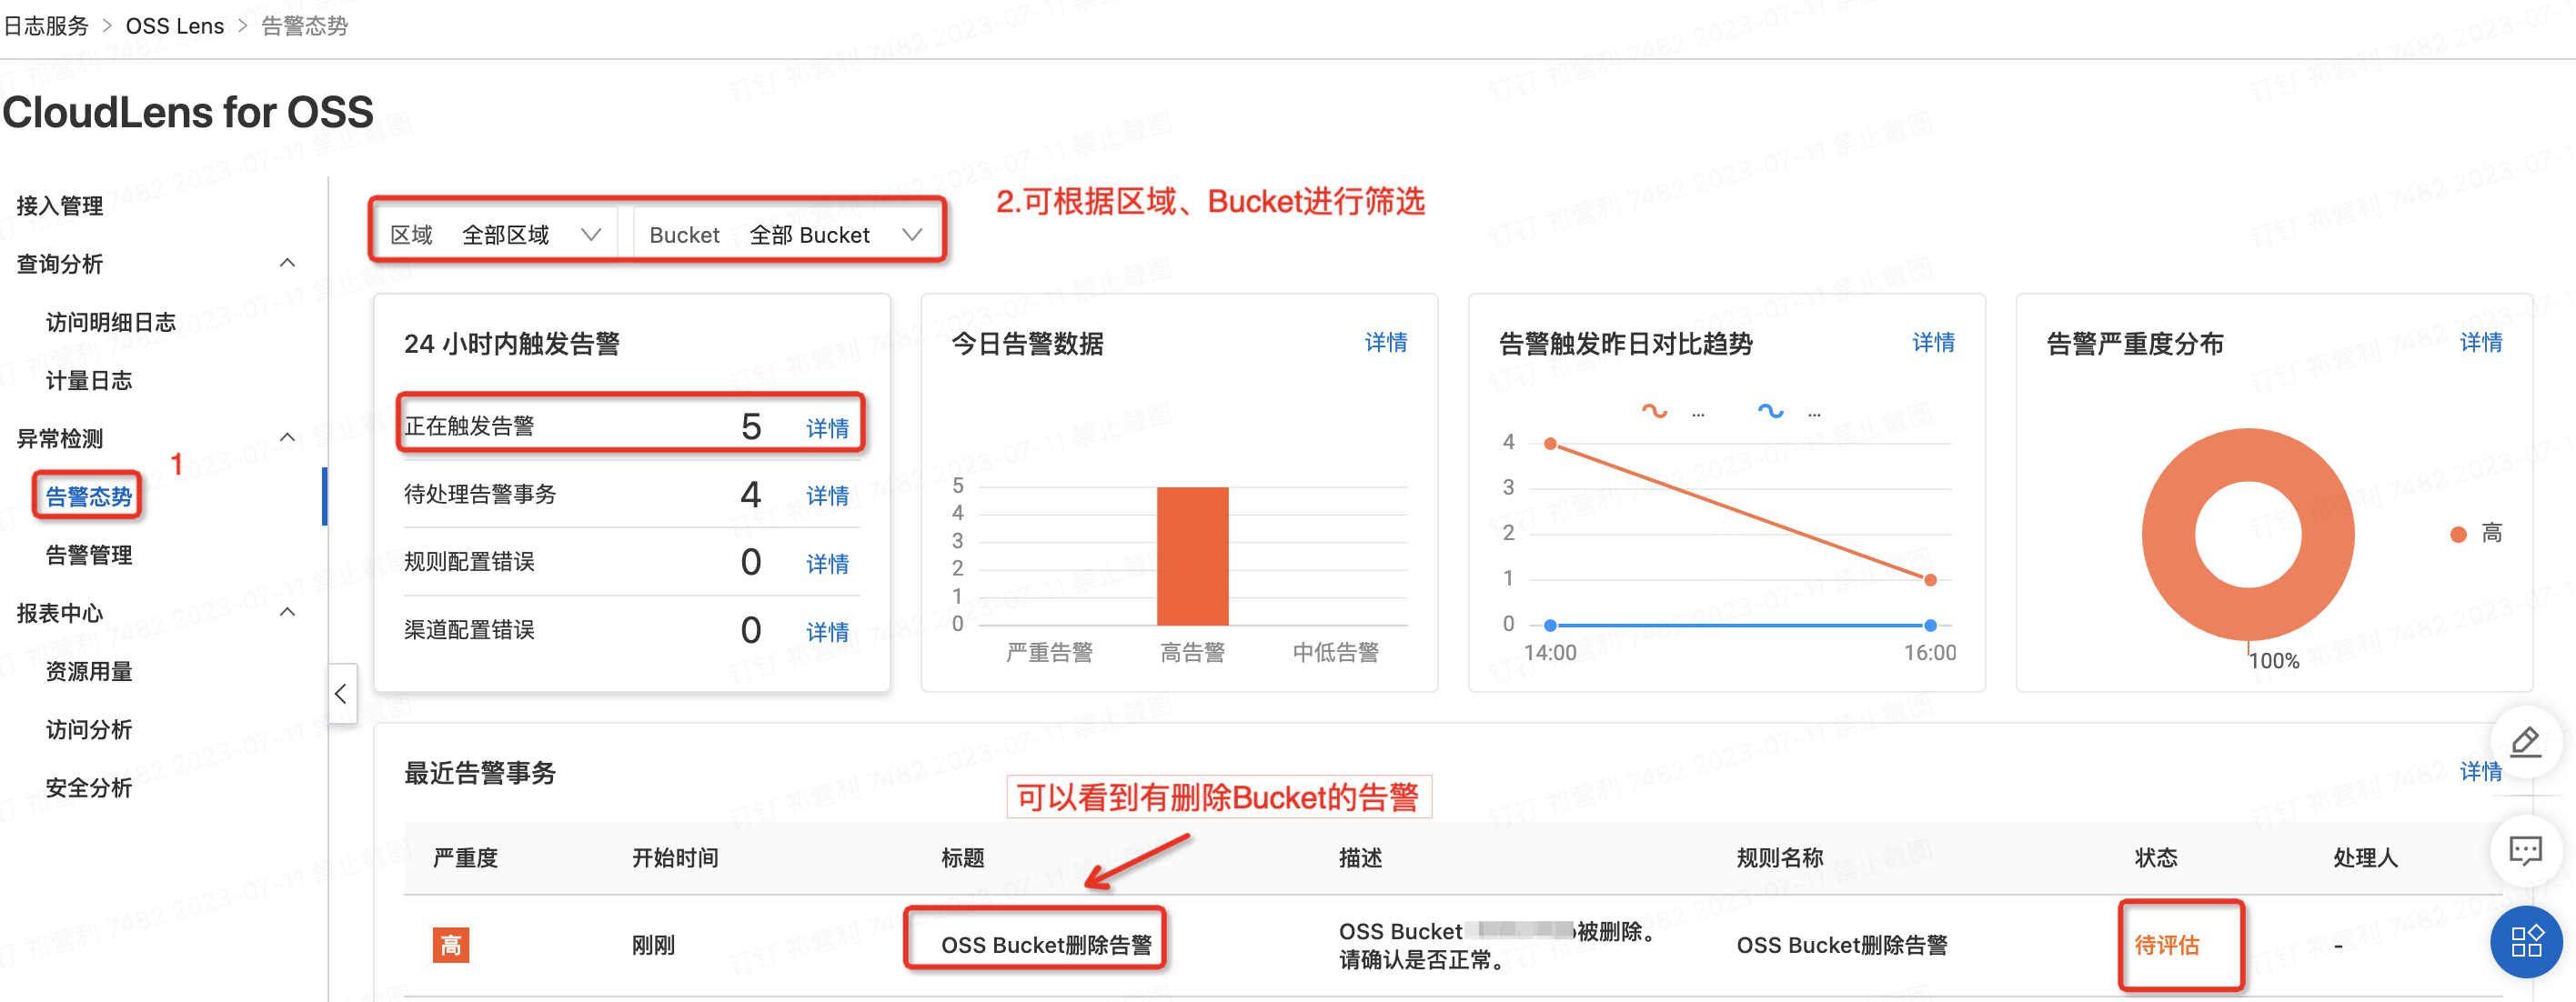
Task: Collapse the 异常检测 menu section
Action: coord(287,438)
